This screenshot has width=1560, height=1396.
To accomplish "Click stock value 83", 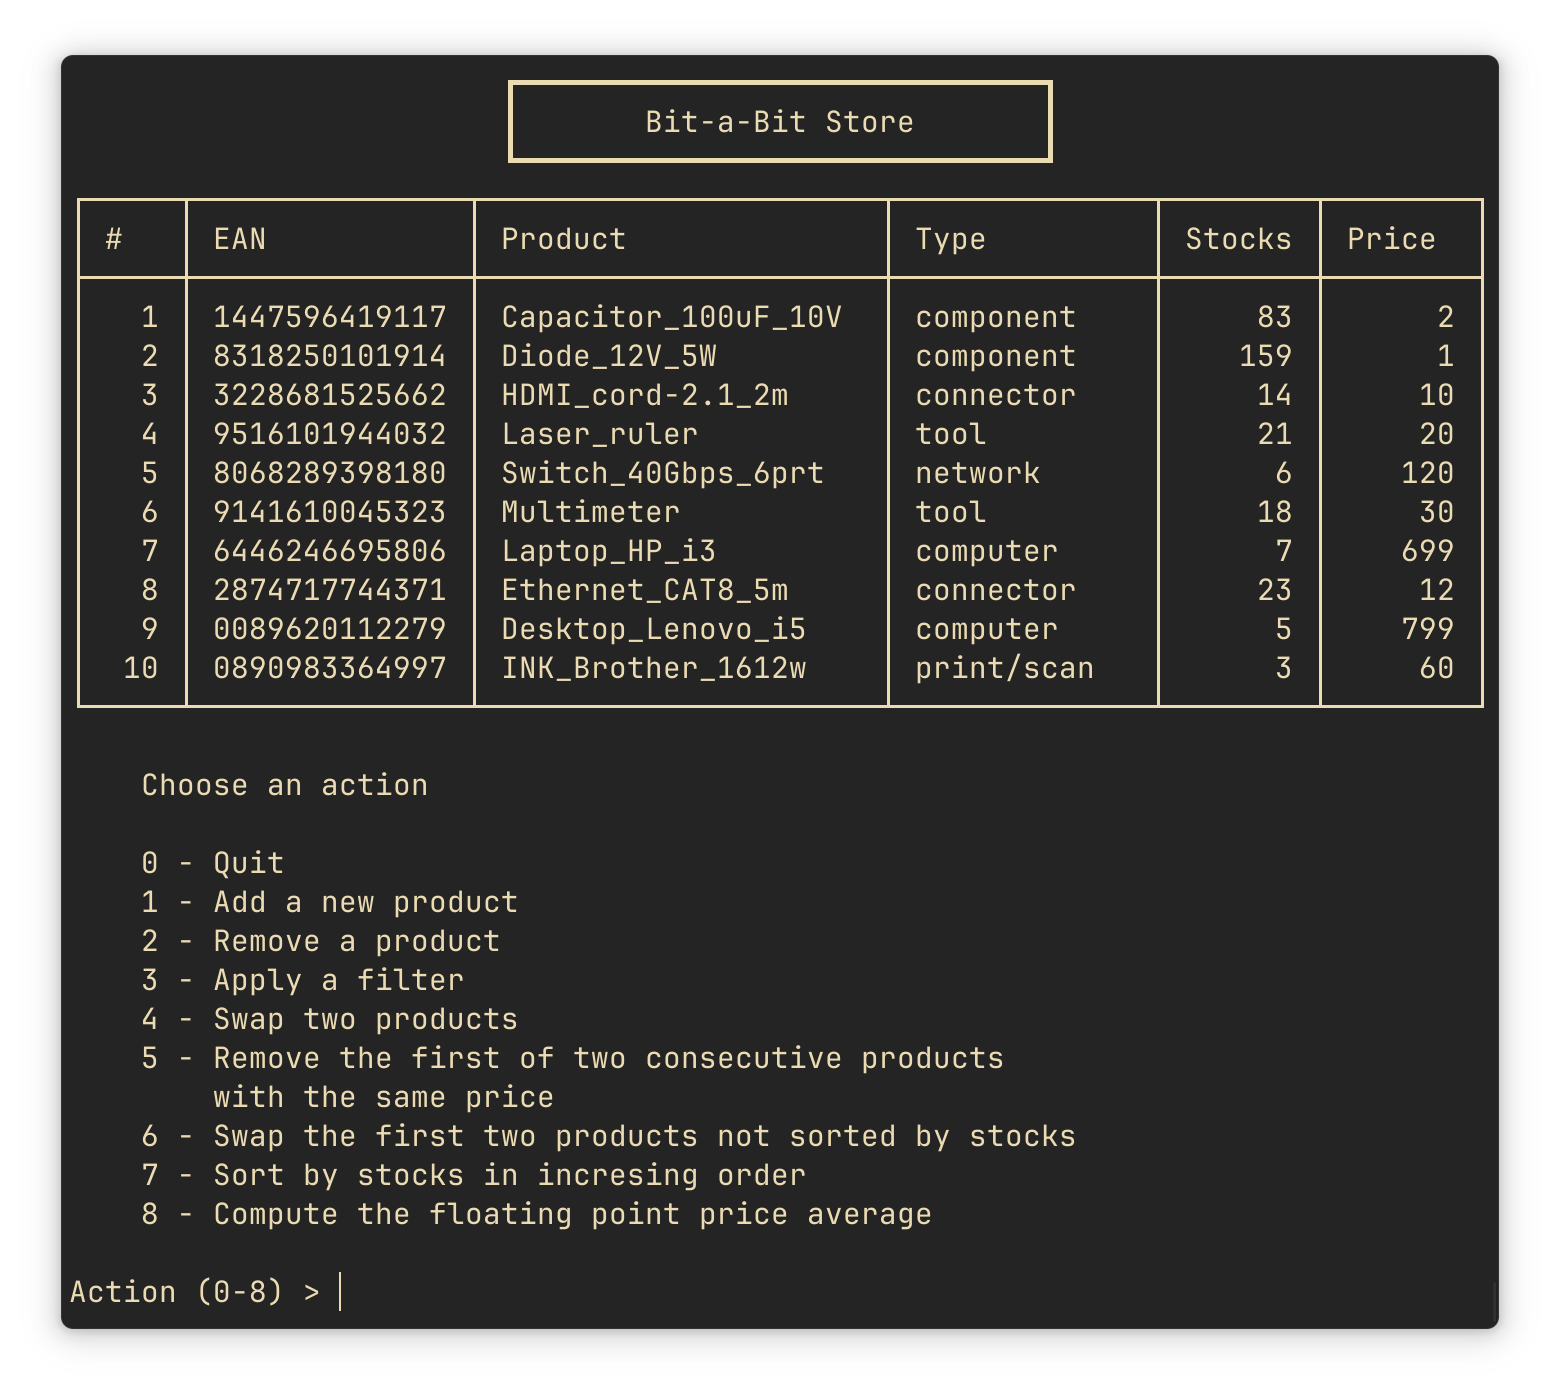I will 1274,317.
